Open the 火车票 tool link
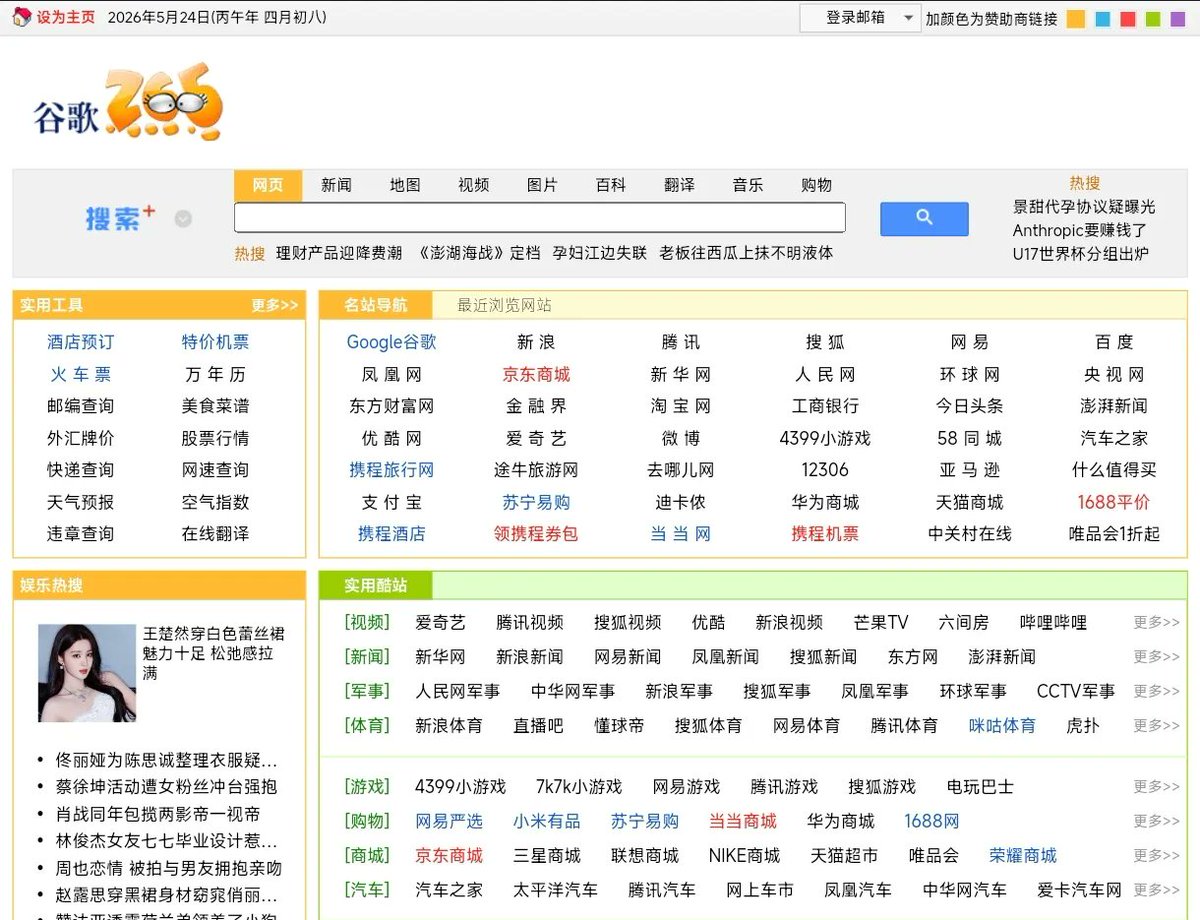The image size is (1200, 920). 80,374
